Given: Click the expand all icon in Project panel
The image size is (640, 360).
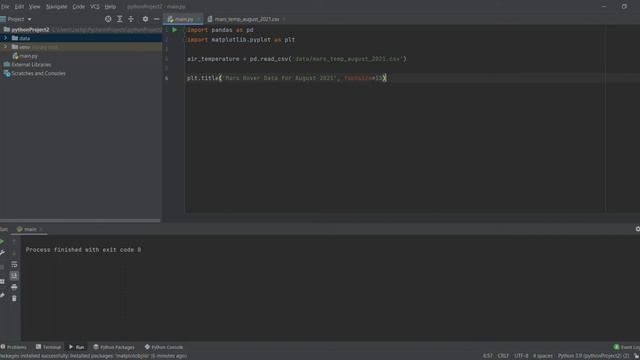Looking at the screenshot, I should point(120,19).
